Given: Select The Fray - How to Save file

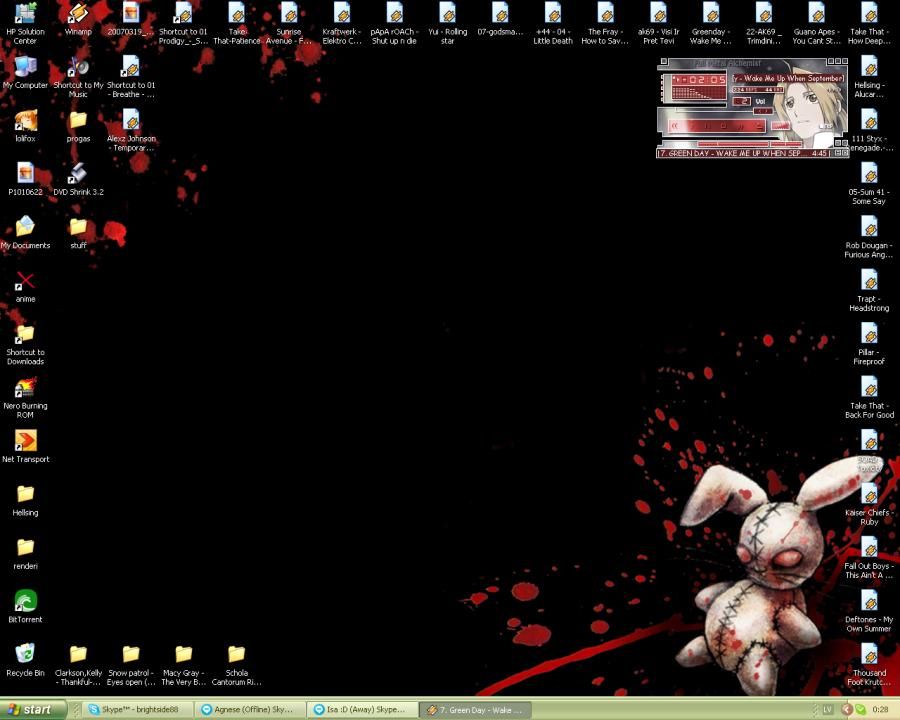Looking at the screenshot, I should 605,23.
